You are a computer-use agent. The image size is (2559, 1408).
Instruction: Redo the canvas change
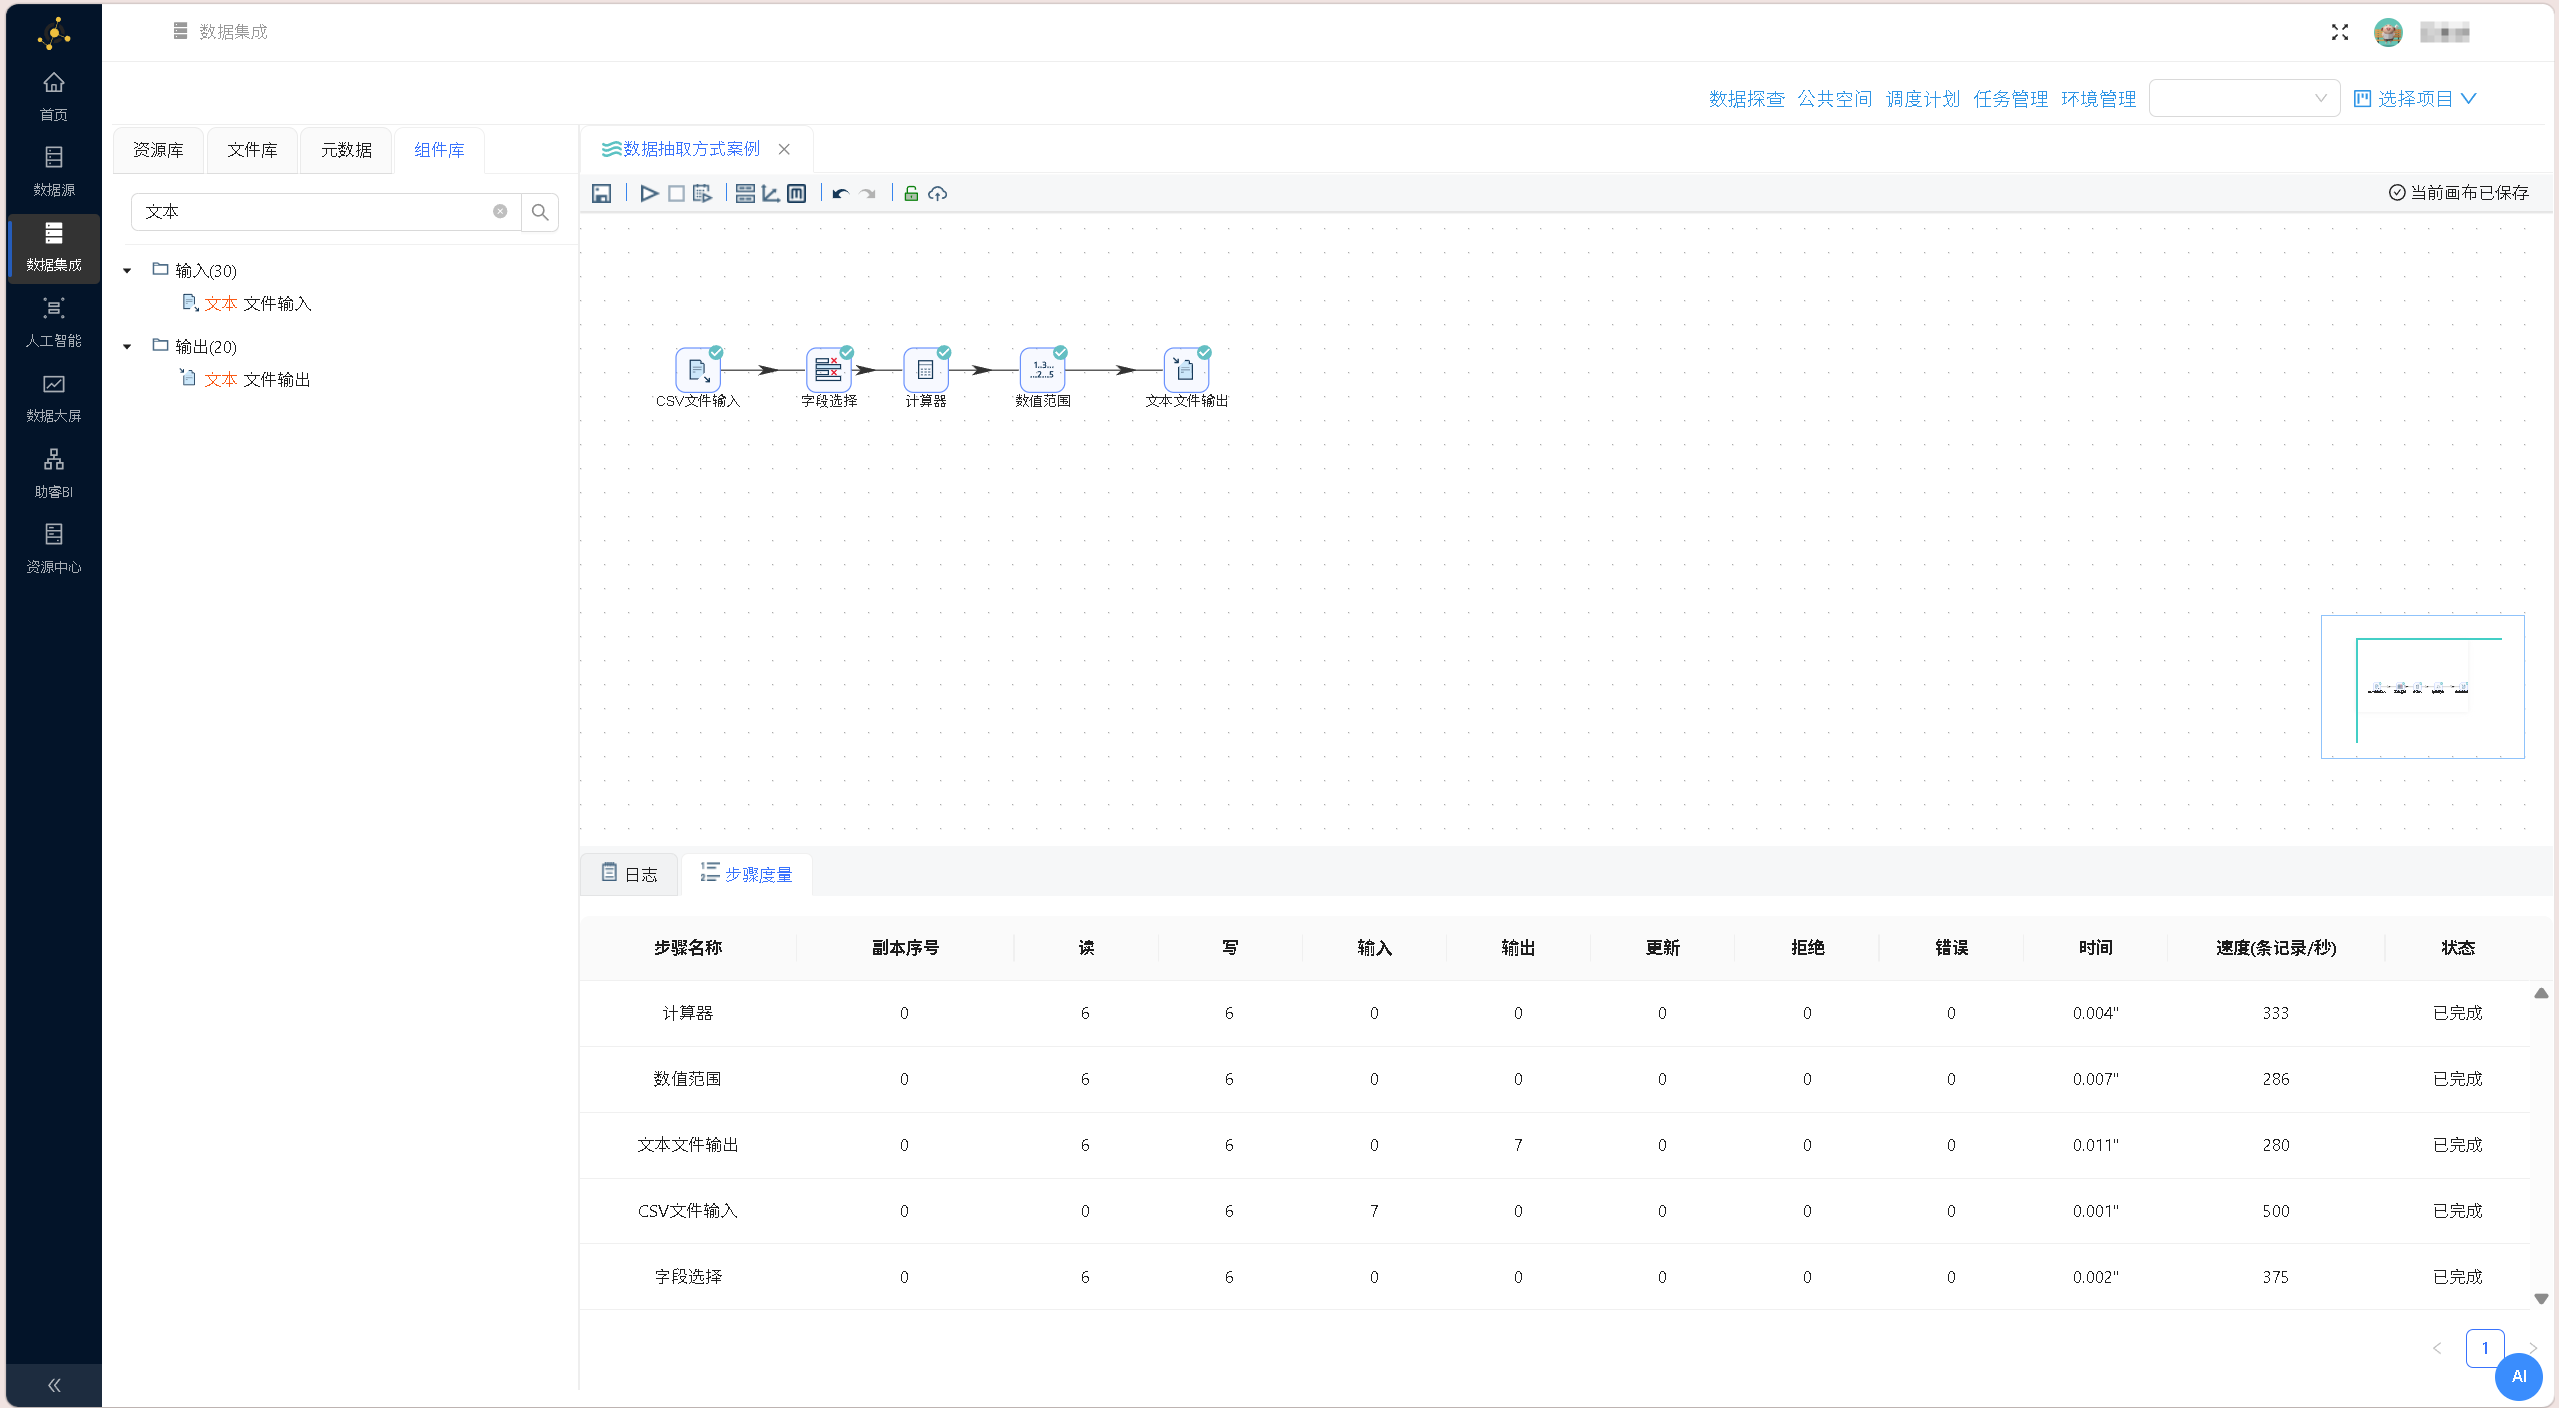click(868, 194)
